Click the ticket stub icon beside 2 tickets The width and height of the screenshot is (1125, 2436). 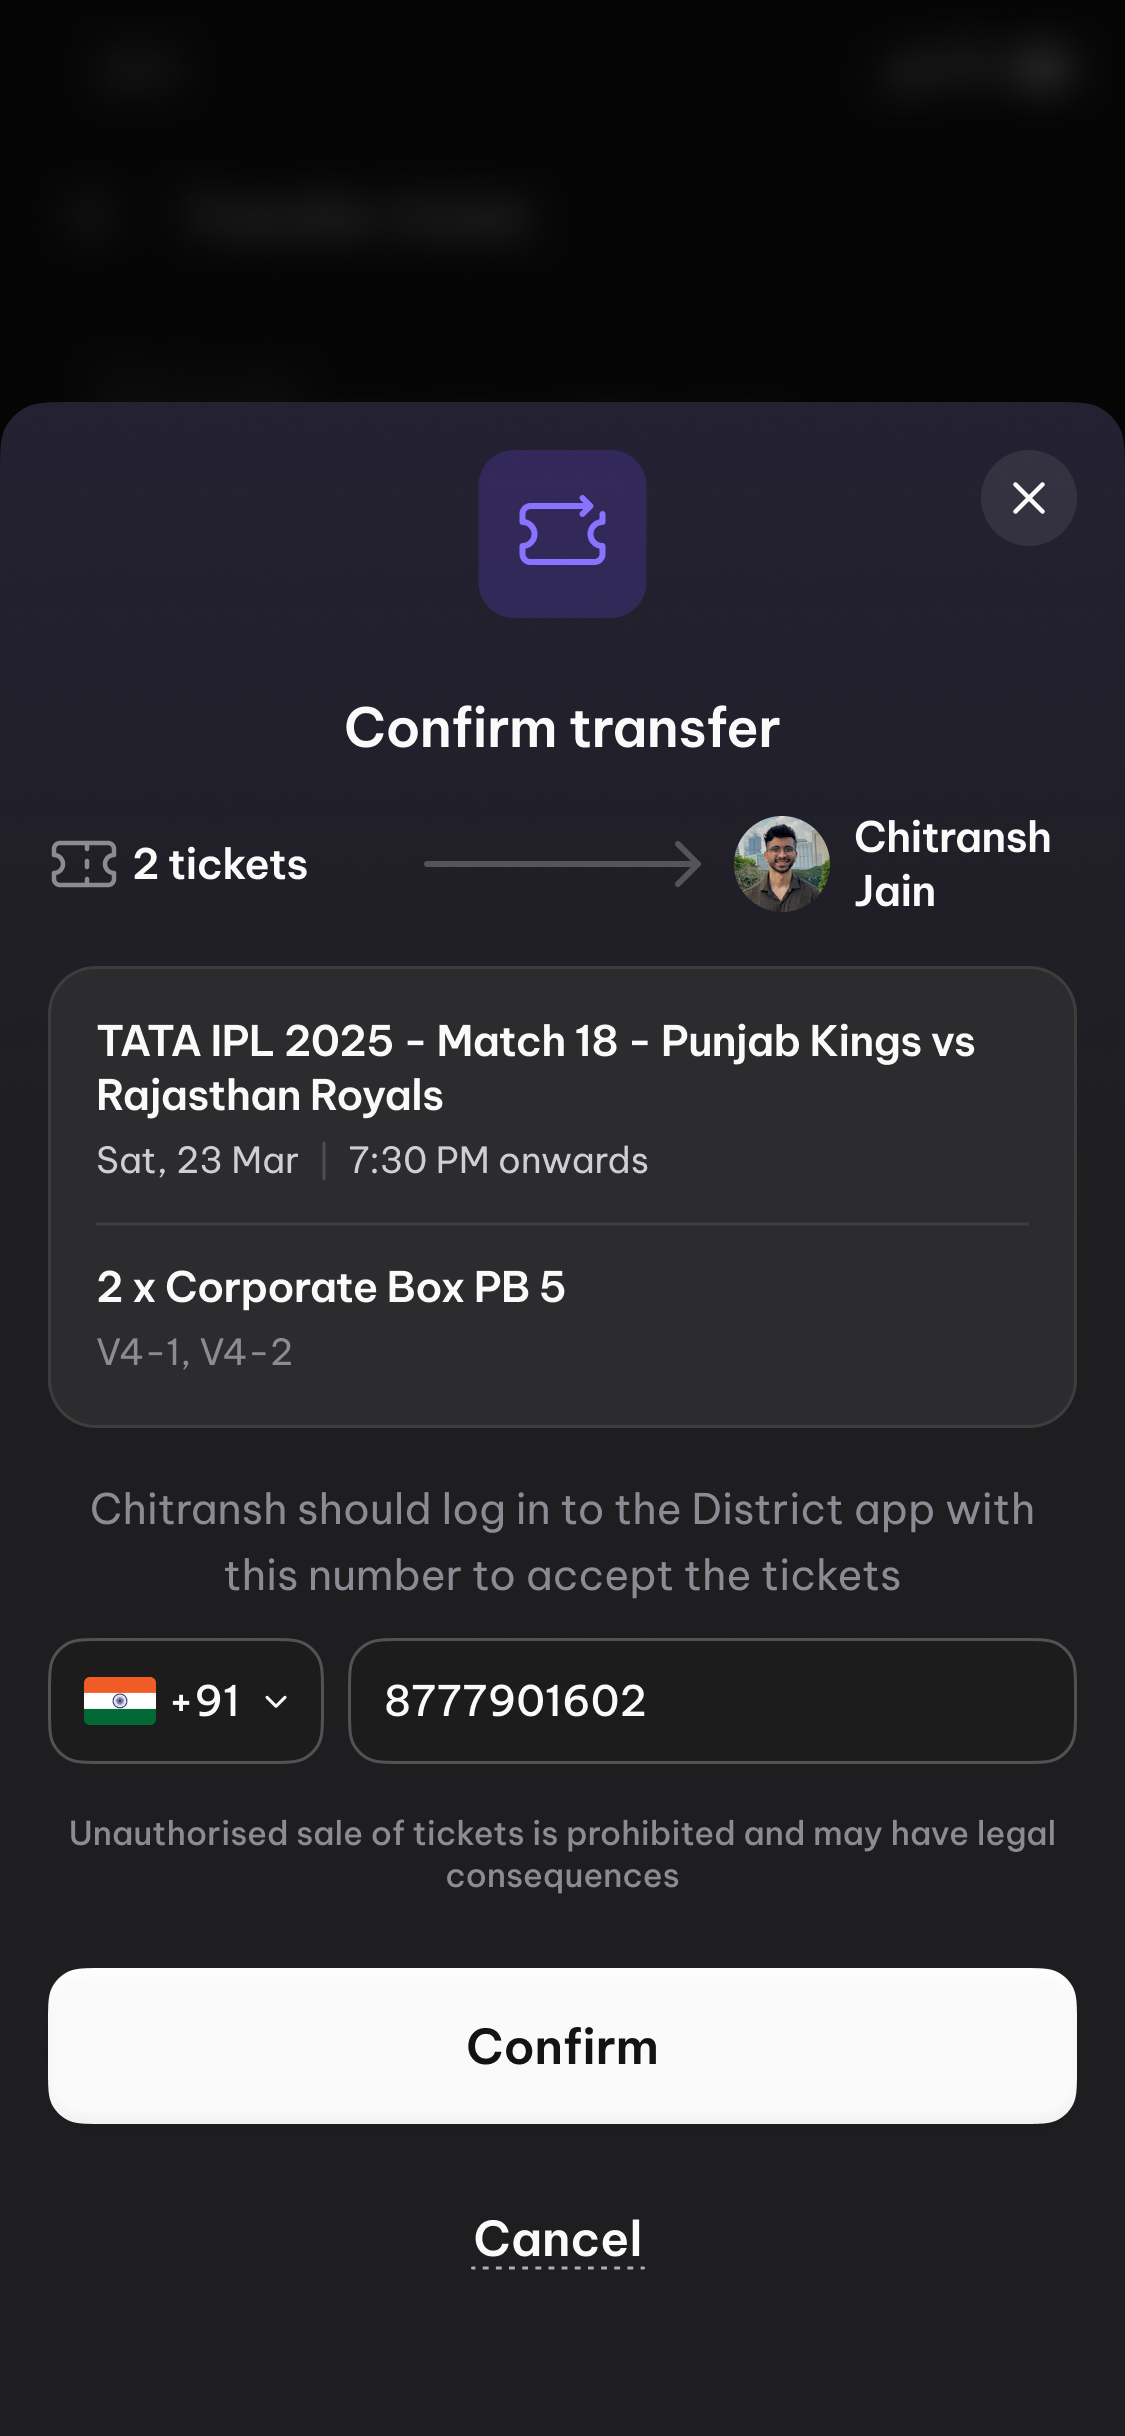click(84, 864)
